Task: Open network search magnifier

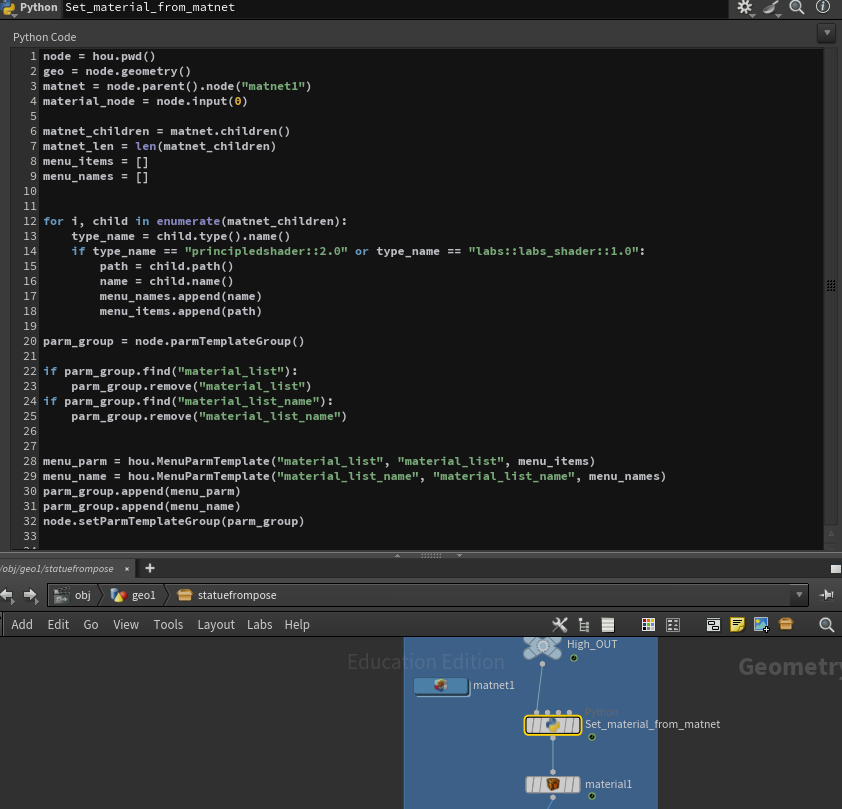Action: pyautogui.click(x=826, y=624)
